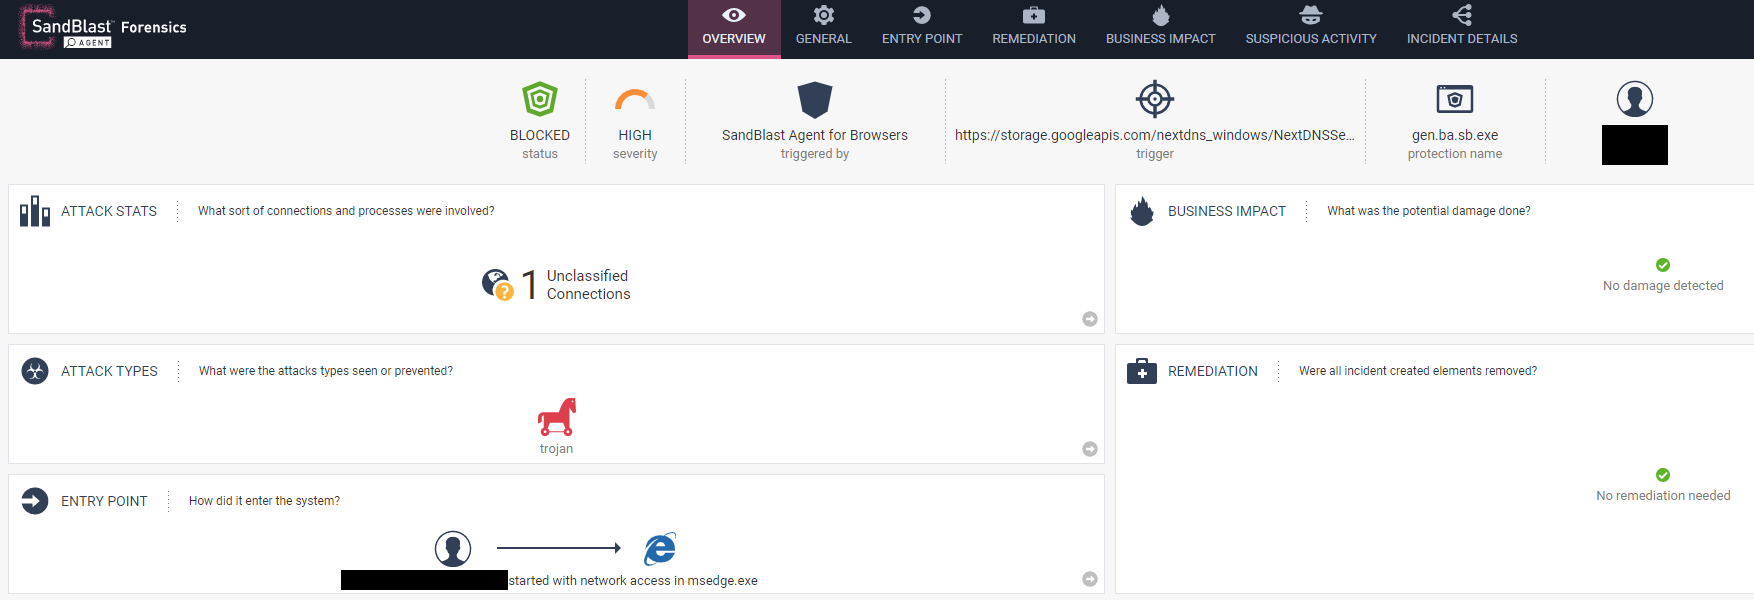Screen dimensions: 1754x600
Task: Click the user icon in Entry Point flow
Action: click(x=453, y=548)
